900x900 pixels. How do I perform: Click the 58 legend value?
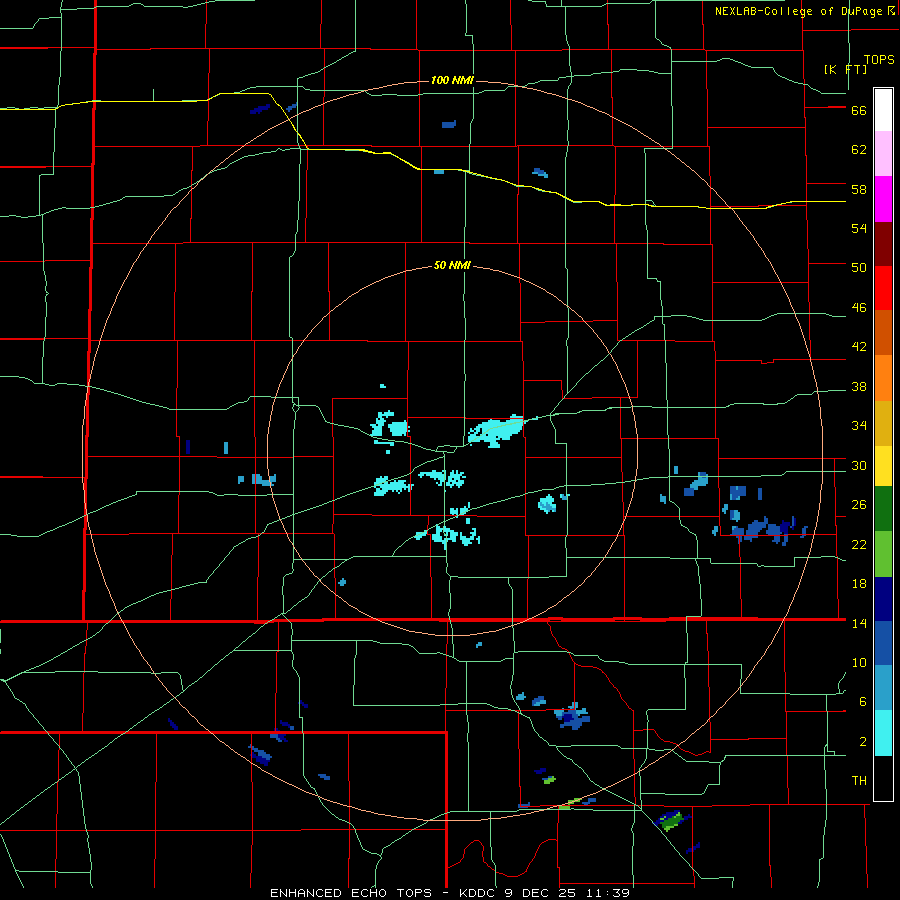(859, 189)
